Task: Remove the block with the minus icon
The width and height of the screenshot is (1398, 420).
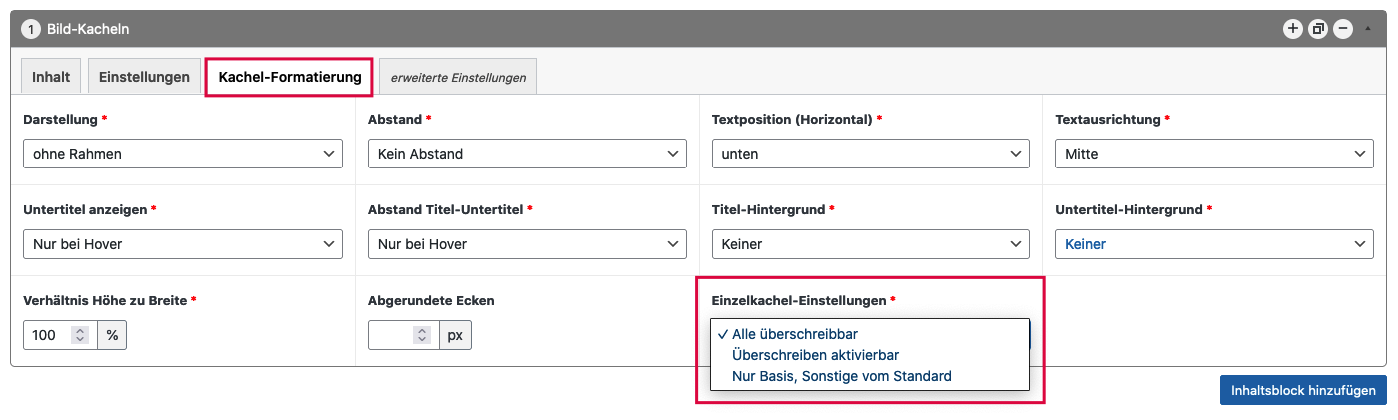Action: (x=1343, y=29)
